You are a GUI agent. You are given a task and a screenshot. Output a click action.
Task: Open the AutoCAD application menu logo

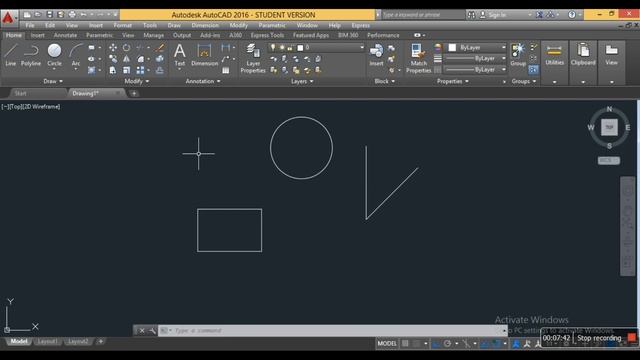coord(8,18)
